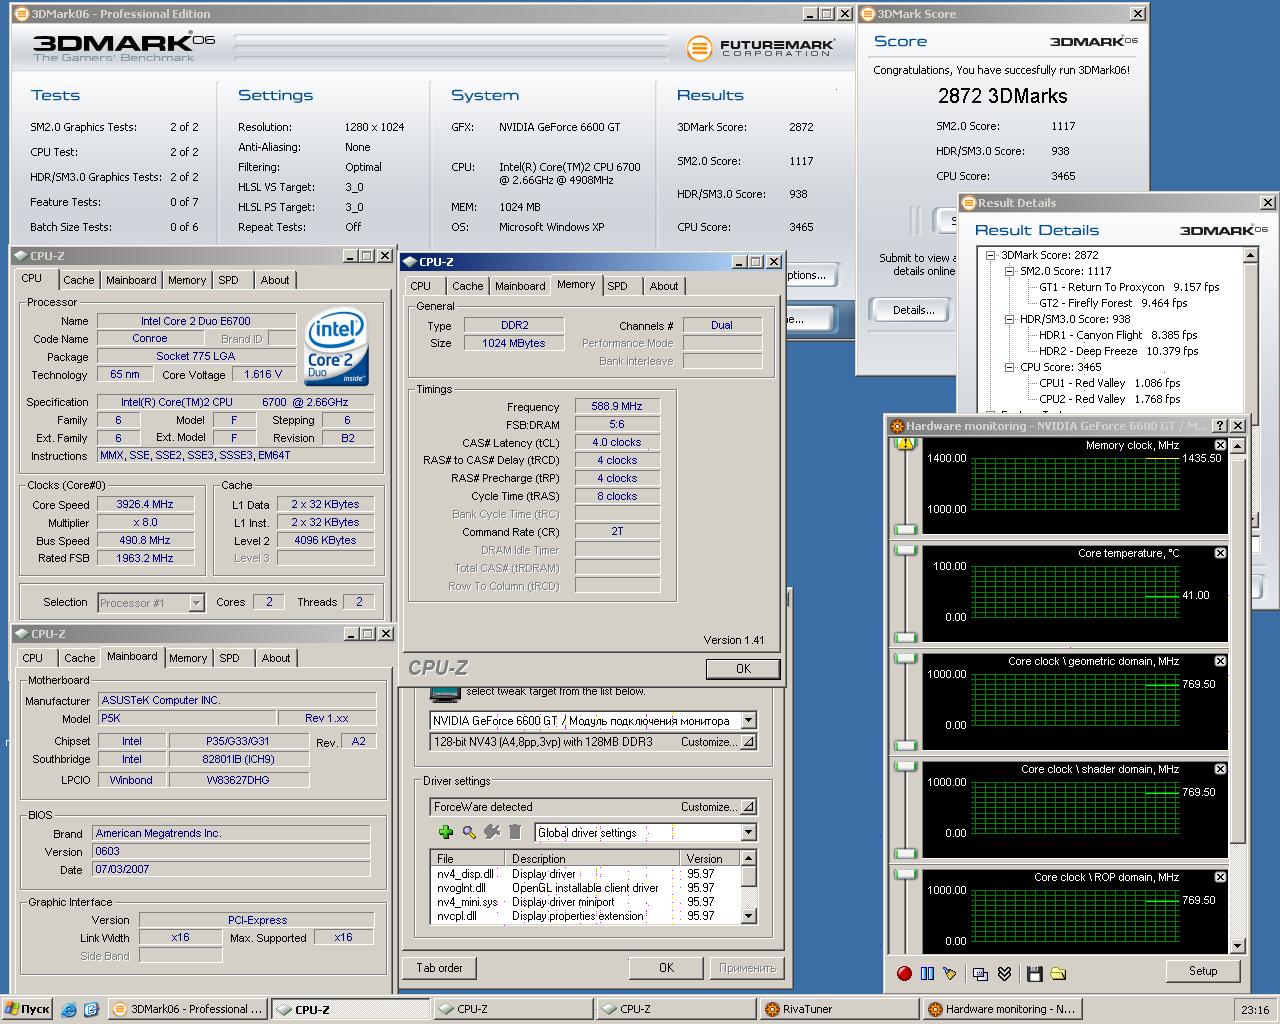Select Memory tab in top-left CPU-Z window
Image resolution: width=1280 pixels, height=1024 pixels.
point(187,280)
